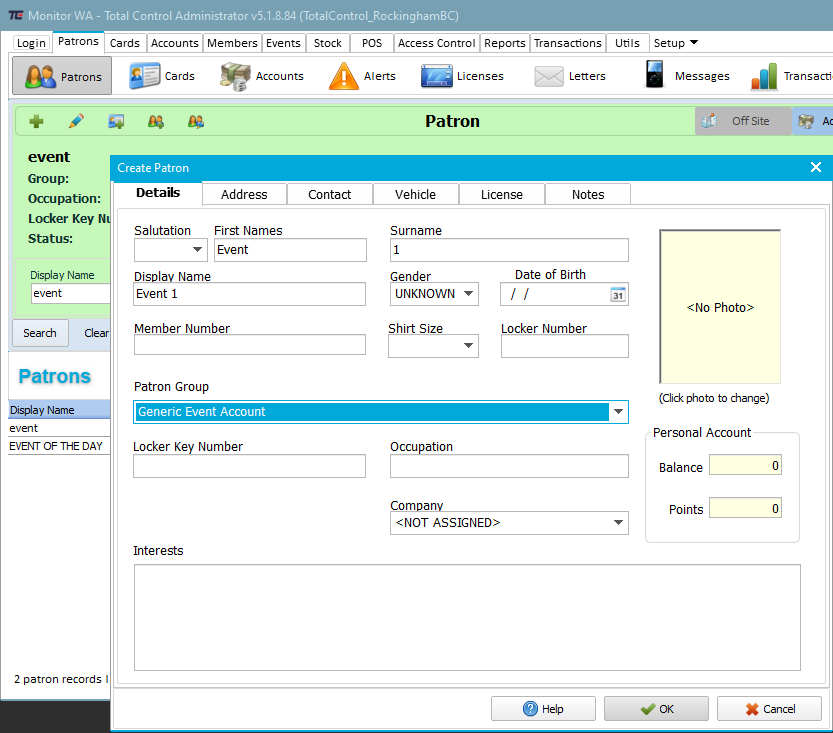Click the Search button in patron panel
833x733 pixels.
tap(40, 333)
